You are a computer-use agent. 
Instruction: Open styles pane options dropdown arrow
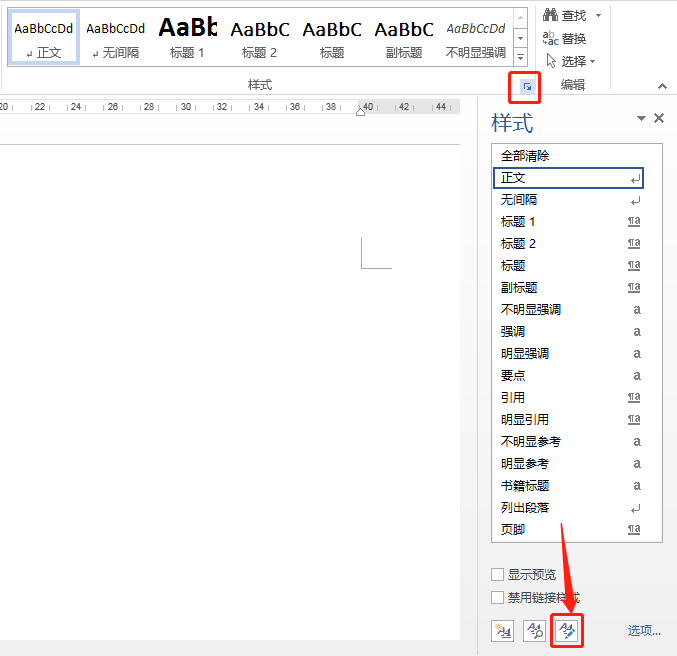click(x=641, y=118)
